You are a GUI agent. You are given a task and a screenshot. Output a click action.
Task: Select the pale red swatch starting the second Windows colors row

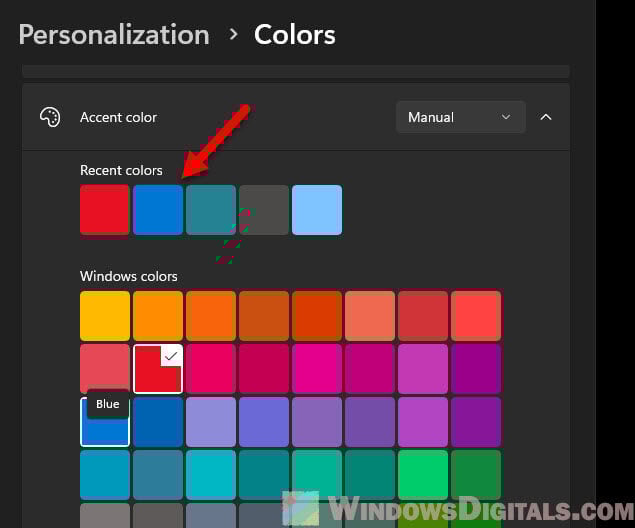(105, 369)
